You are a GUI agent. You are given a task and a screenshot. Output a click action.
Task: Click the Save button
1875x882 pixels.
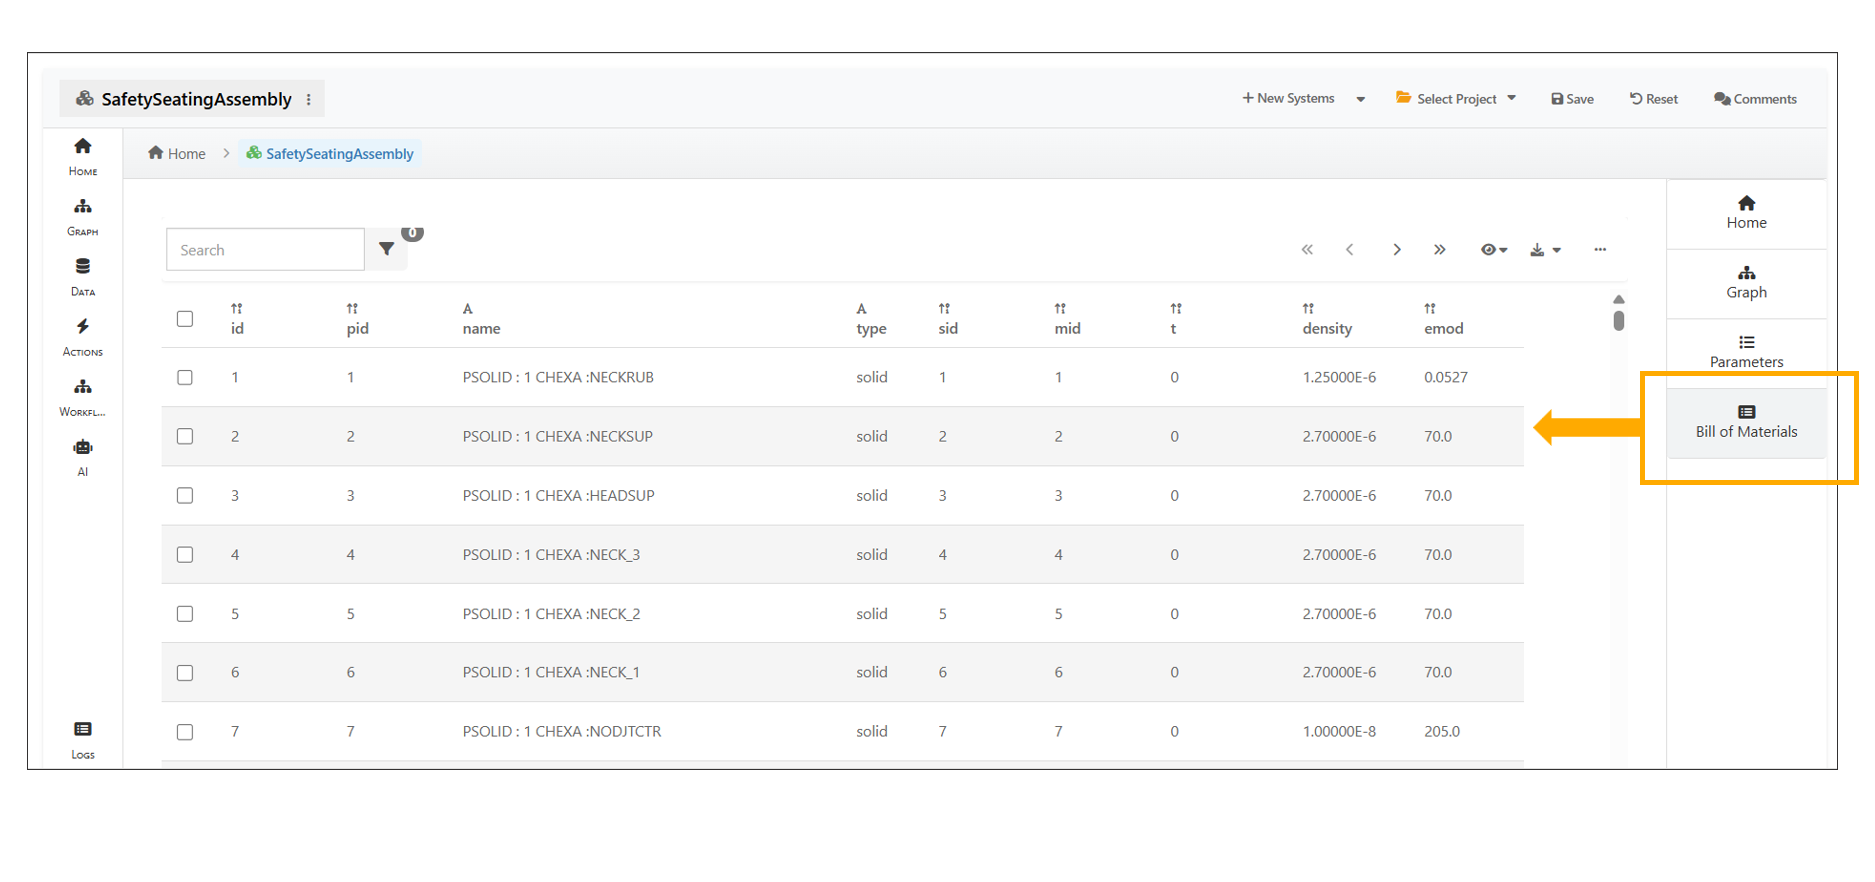pos(1572,99)
